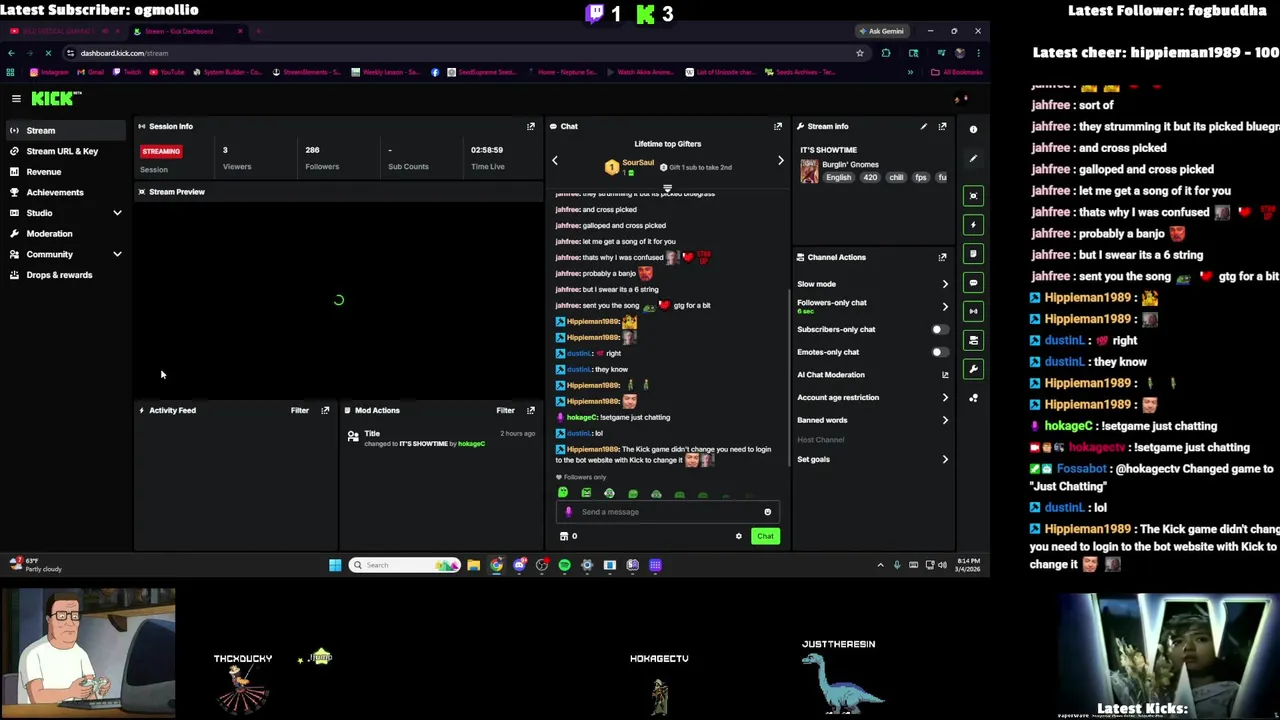
Task: Click the Burglin' Gnomes game thumbnail
Action: click(809, 171)
